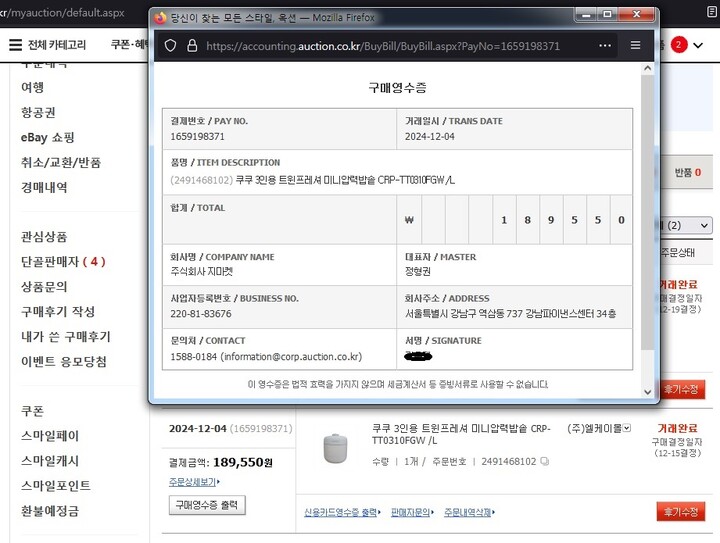Open 항공권 in sidebar
Image resolution: width=720 pixels, height=543 pixels.
(x=39, y=112)
